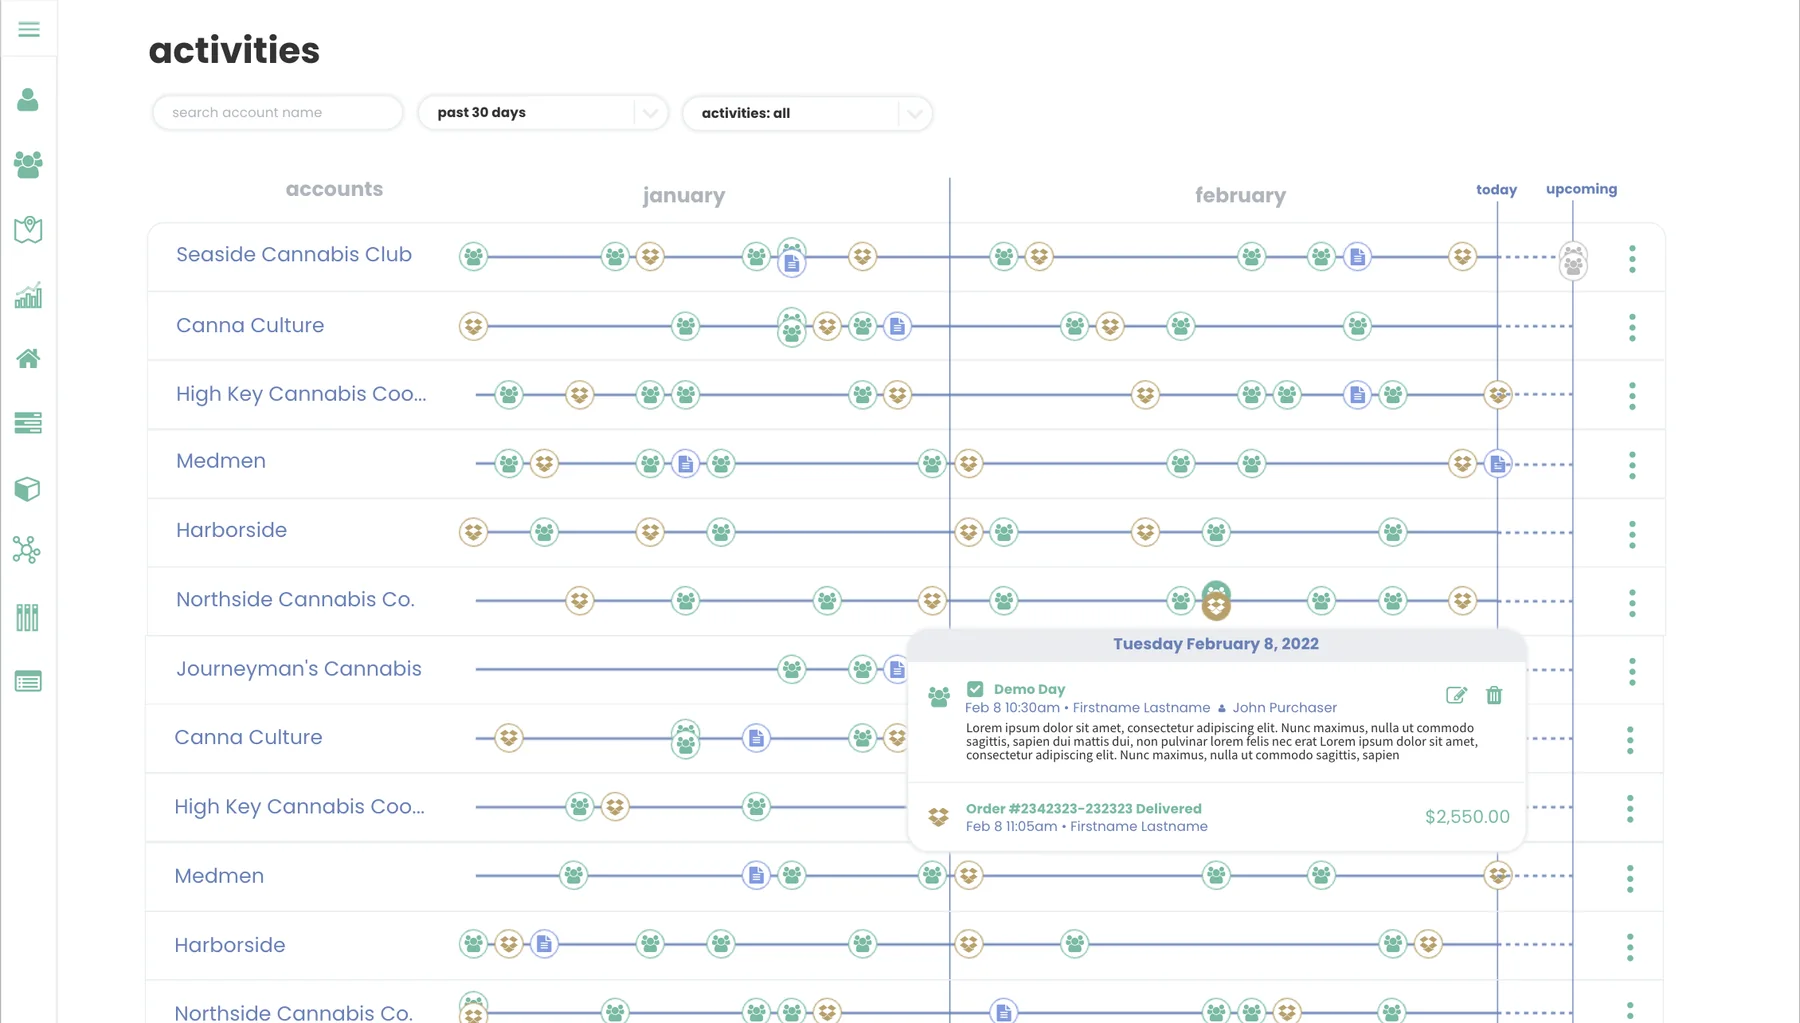This screenshot has height=1023, width=1800.
Task: Select Medmen document marker at today line
Action: tap(1497, 464)
